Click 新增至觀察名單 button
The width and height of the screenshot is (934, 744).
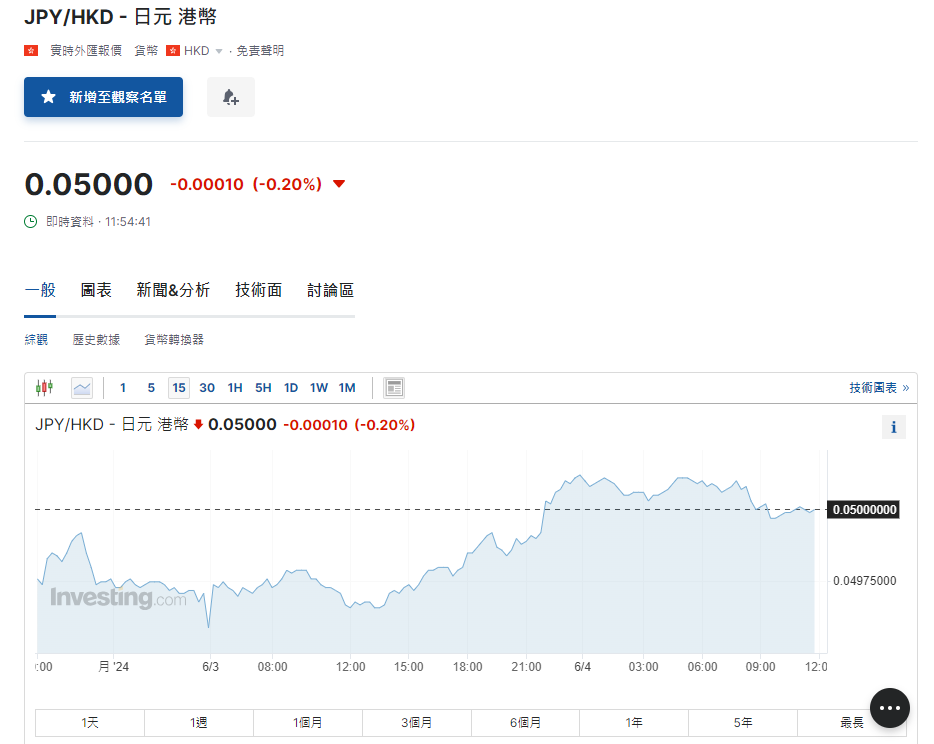point(104,97)
